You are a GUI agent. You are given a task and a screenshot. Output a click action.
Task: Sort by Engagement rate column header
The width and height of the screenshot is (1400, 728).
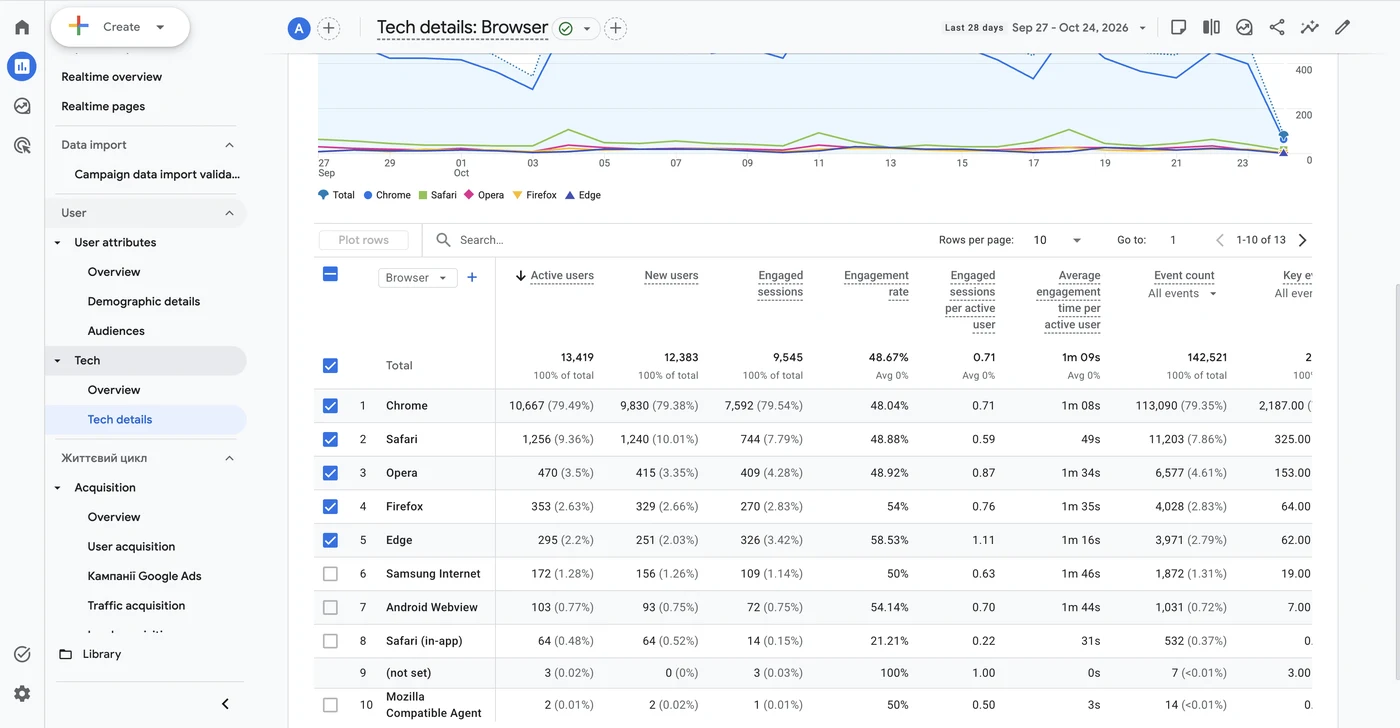876,284
